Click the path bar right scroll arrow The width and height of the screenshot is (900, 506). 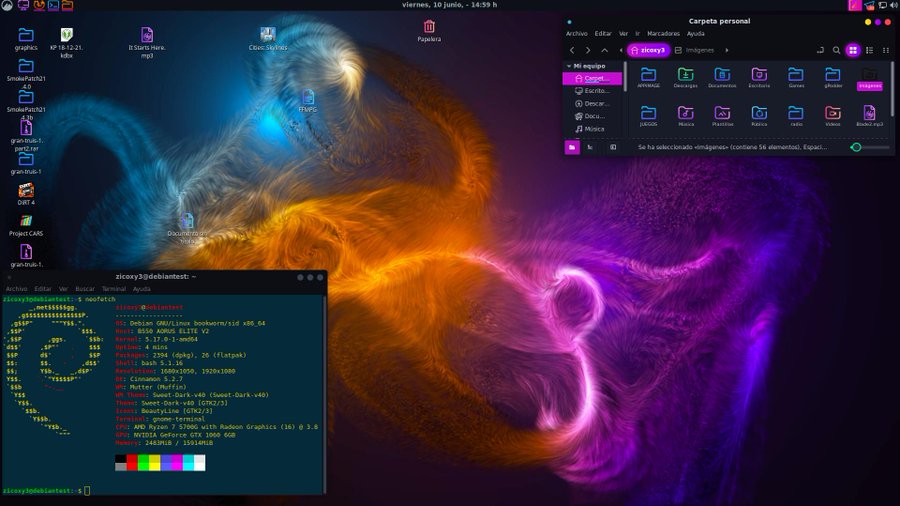[727, 50]
